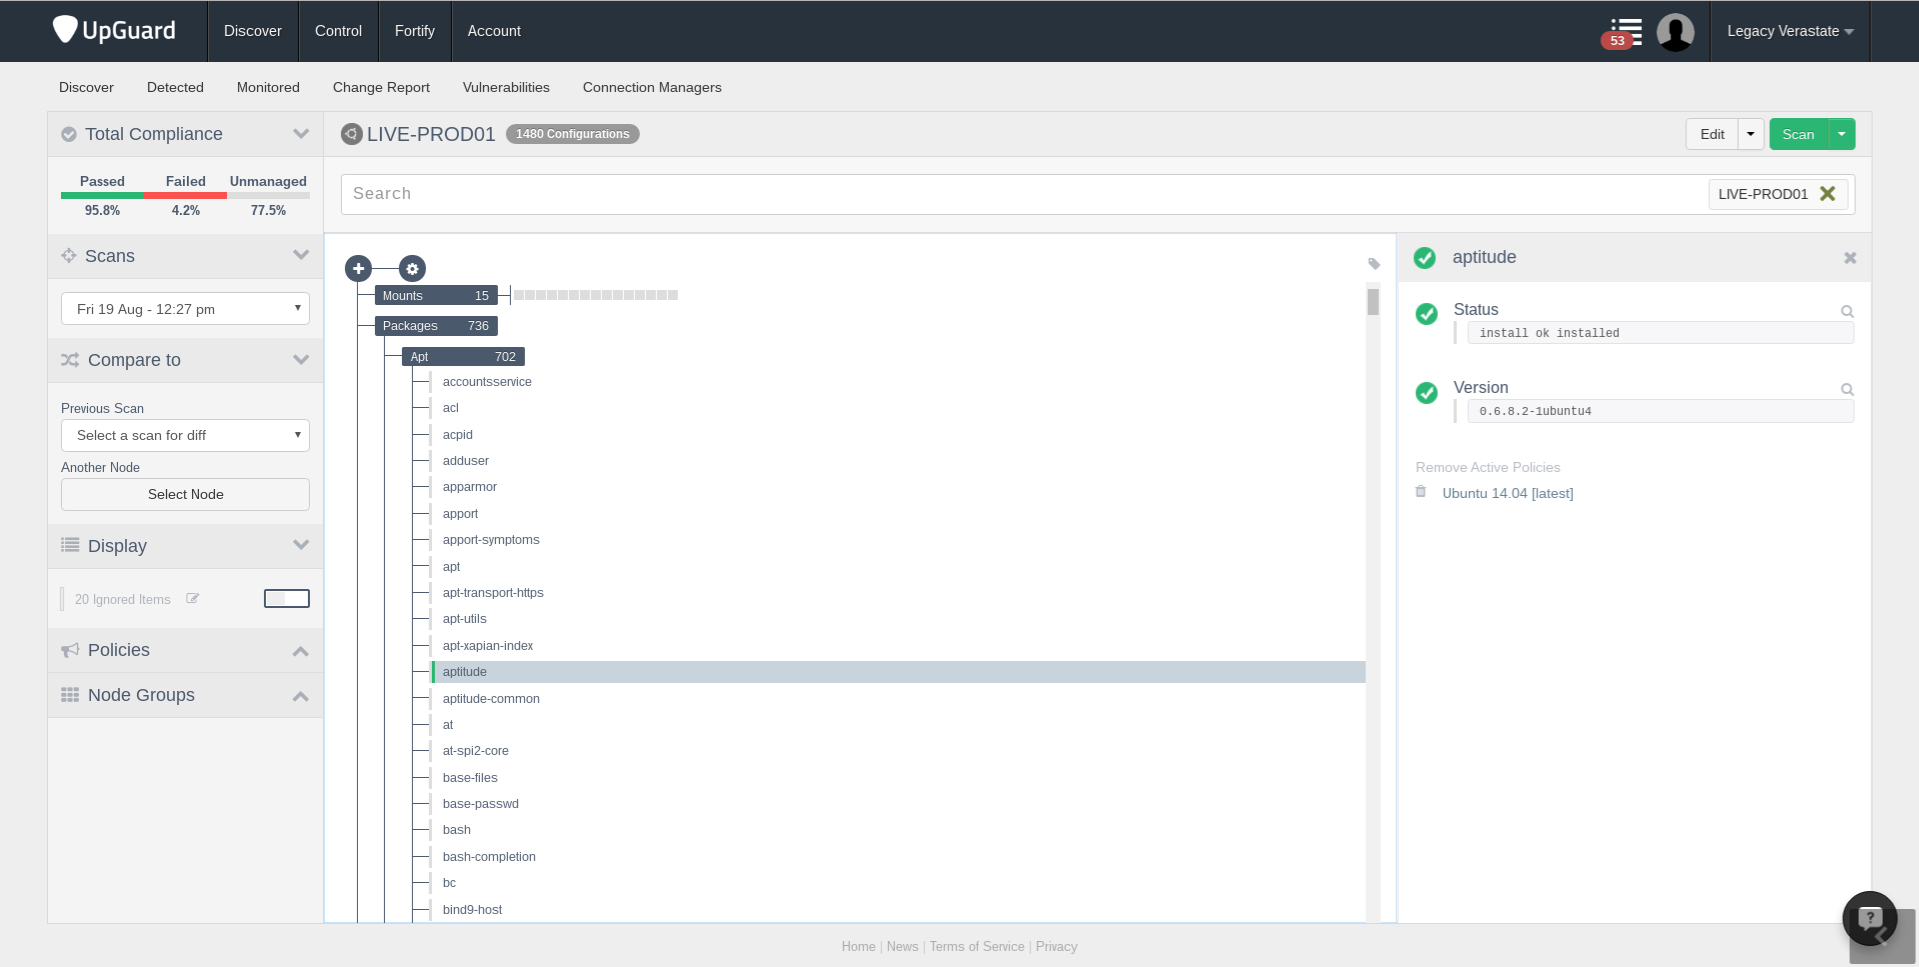This screenshot has height=967, width=1919.
Task: Click the green check icon beside aptitude title
Action: (x=1425, y=258)
